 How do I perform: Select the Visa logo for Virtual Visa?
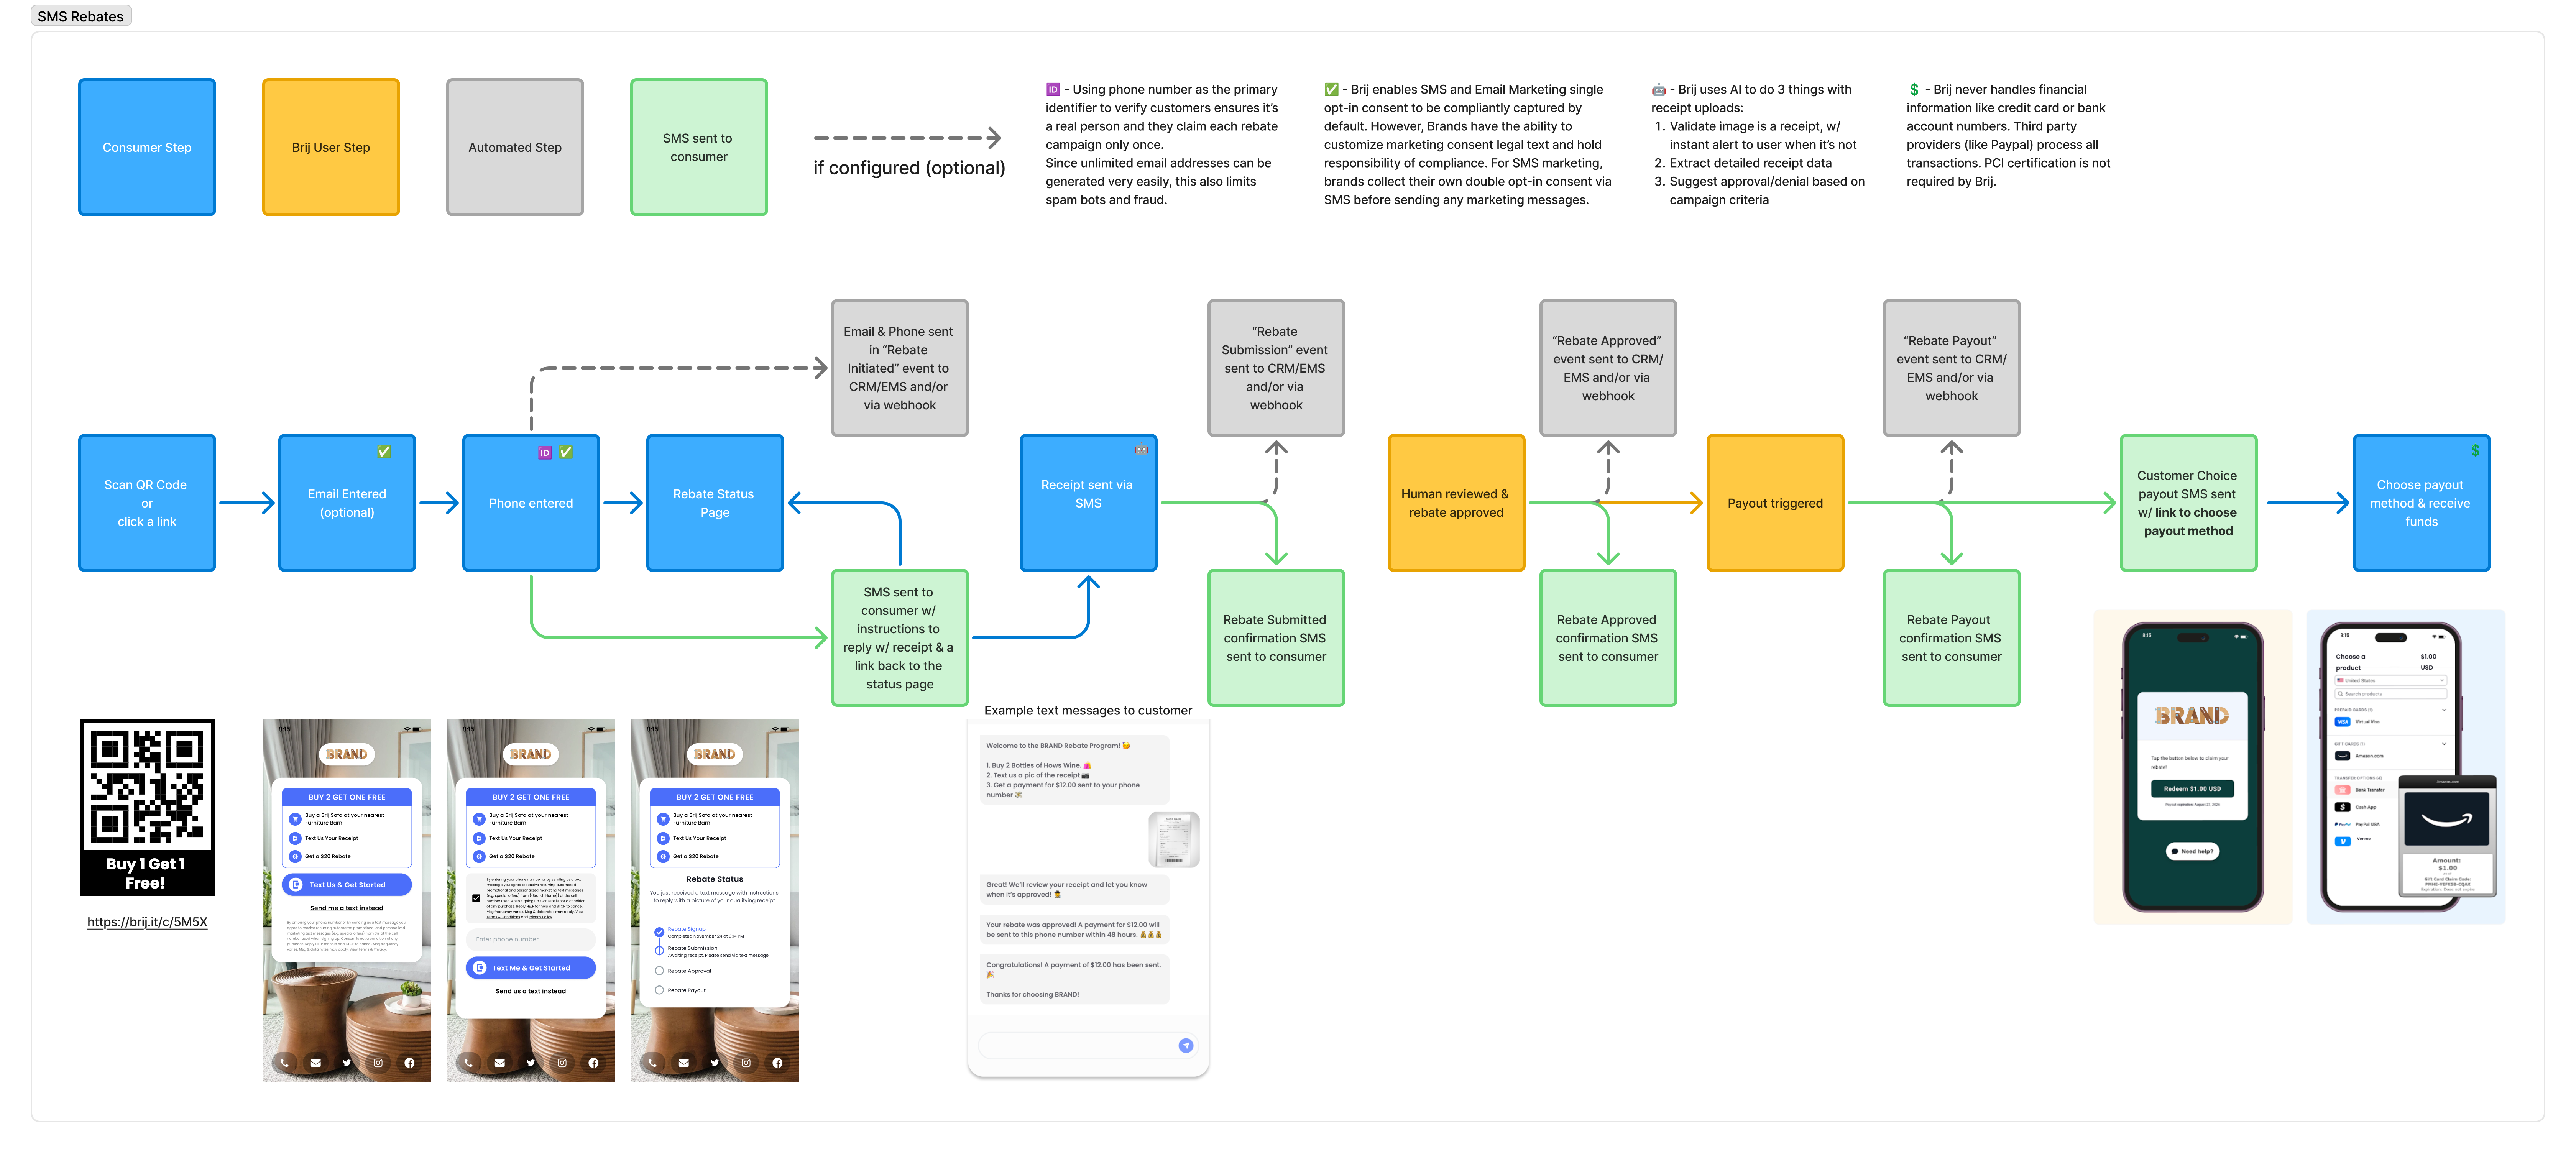[x=2343, y=722]
